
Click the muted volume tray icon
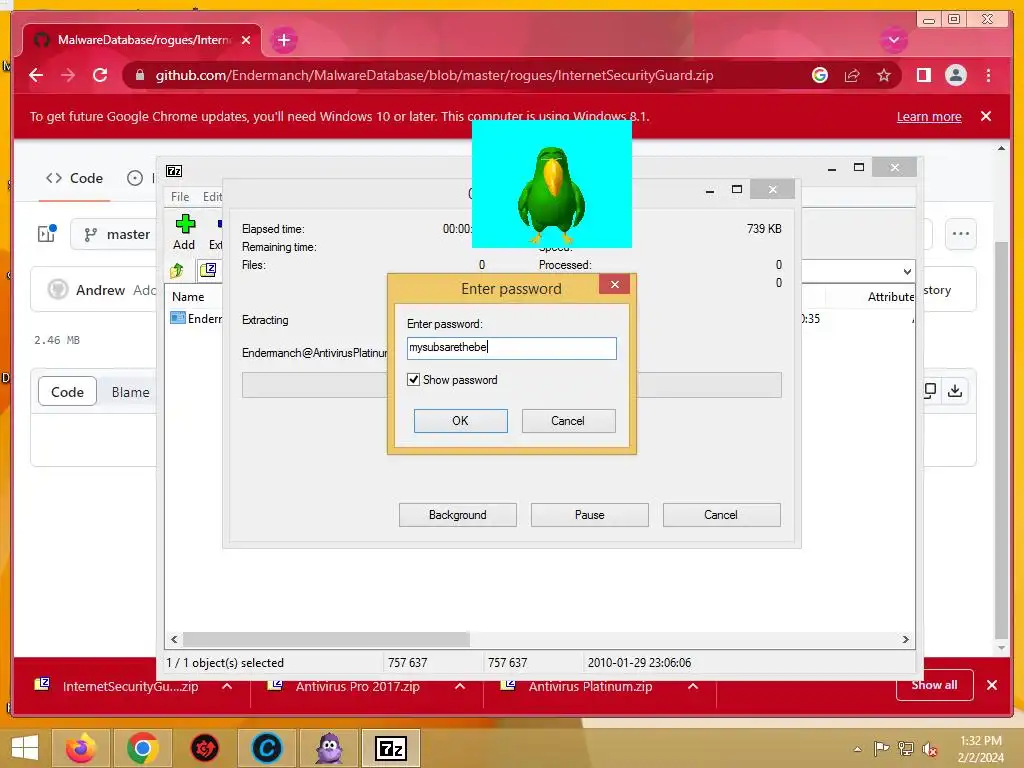click(929, 749)
